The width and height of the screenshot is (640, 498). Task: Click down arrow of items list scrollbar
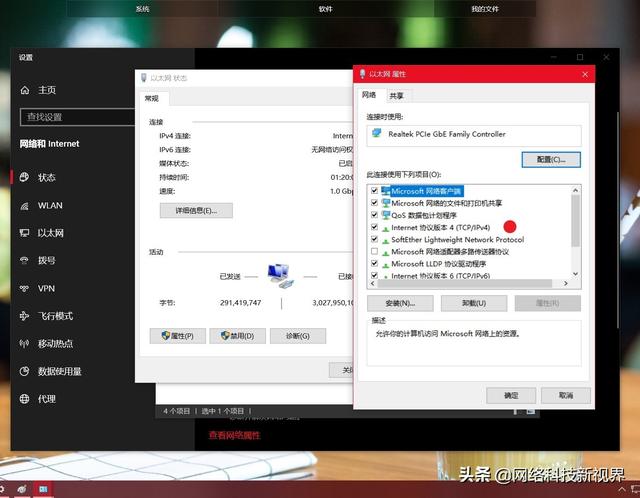pos(576,274)
